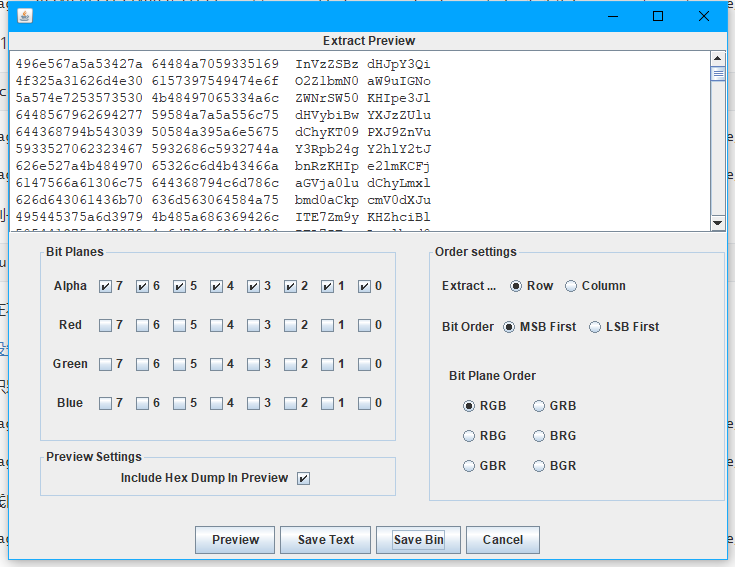The image size is (735, 567).
Task: Tick Blue bit plane 4
Action: tap(217, 403)
